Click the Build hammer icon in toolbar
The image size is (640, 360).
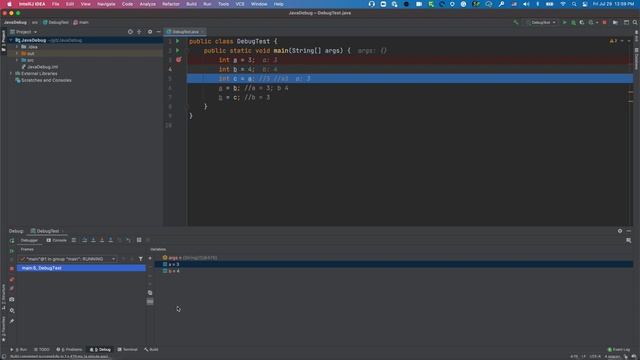[516, 22]
